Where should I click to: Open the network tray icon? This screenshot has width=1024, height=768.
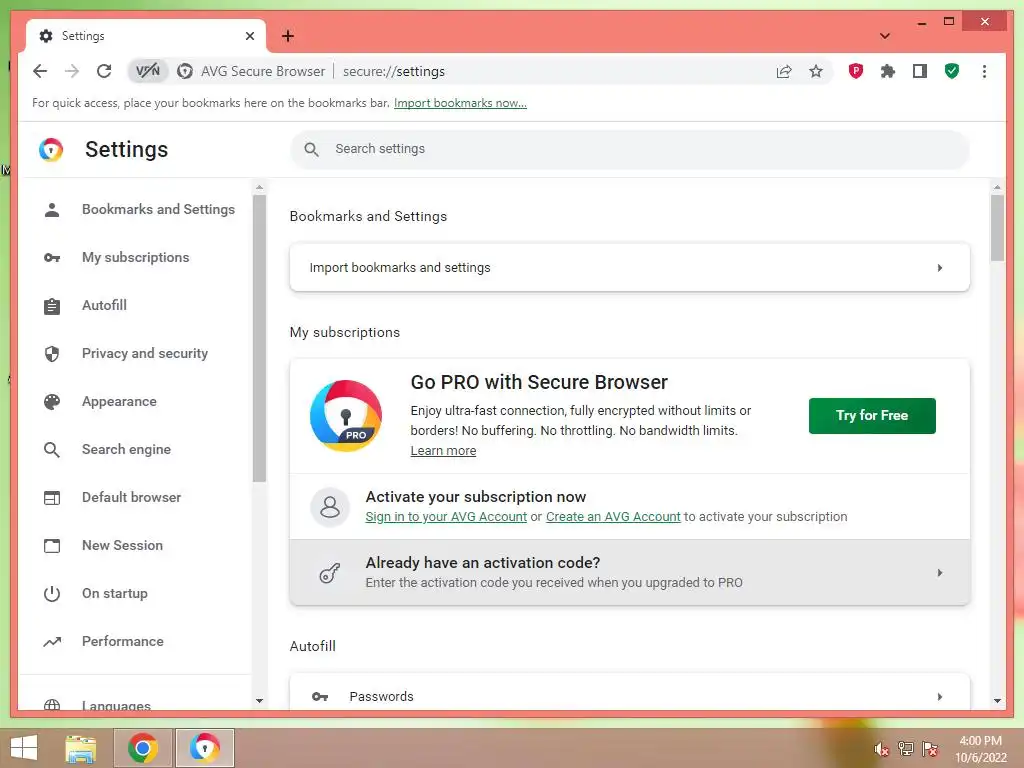(x=905, y=749)
